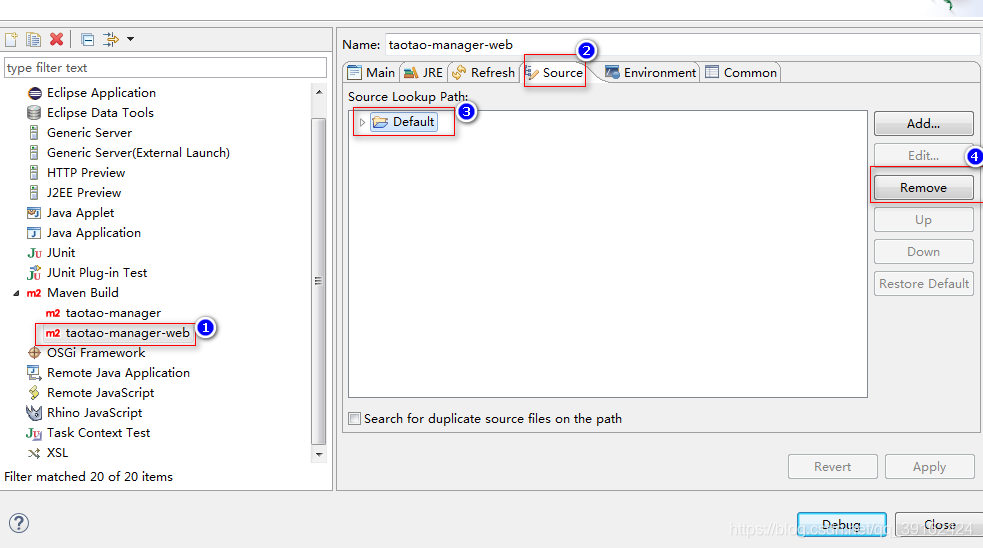Focus the type filter text field
The height and width of the screenshot is (548, 983).
click(166, 68)
